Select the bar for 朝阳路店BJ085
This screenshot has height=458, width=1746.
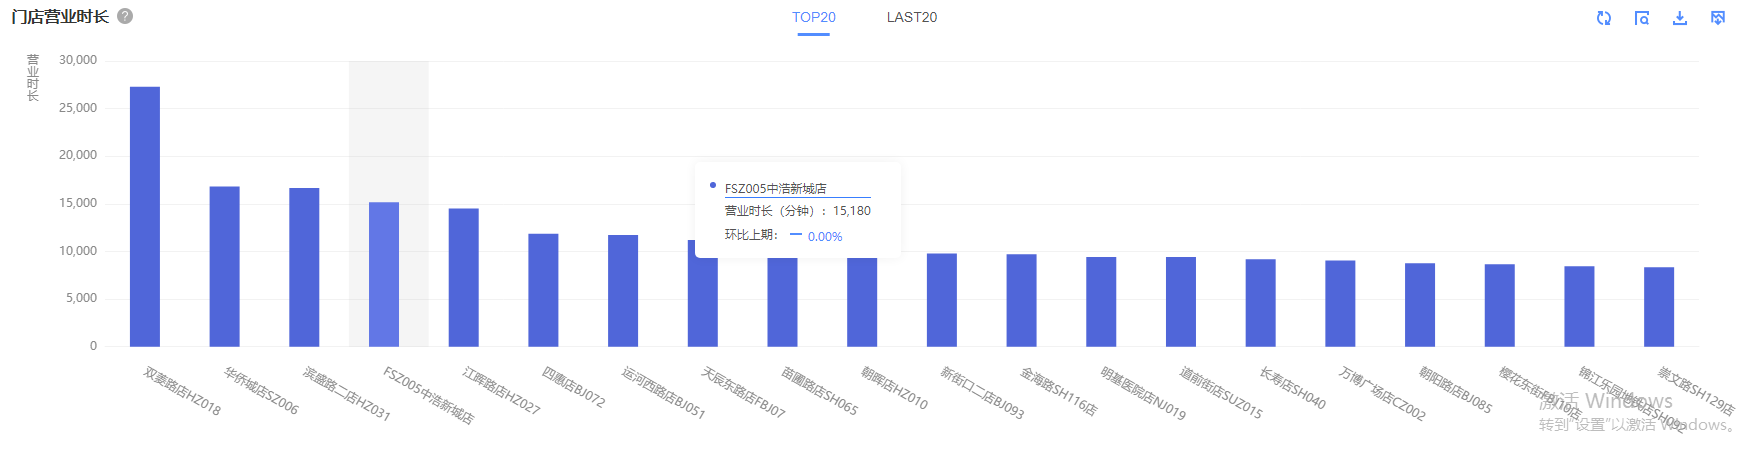(x=1420, y=305)
